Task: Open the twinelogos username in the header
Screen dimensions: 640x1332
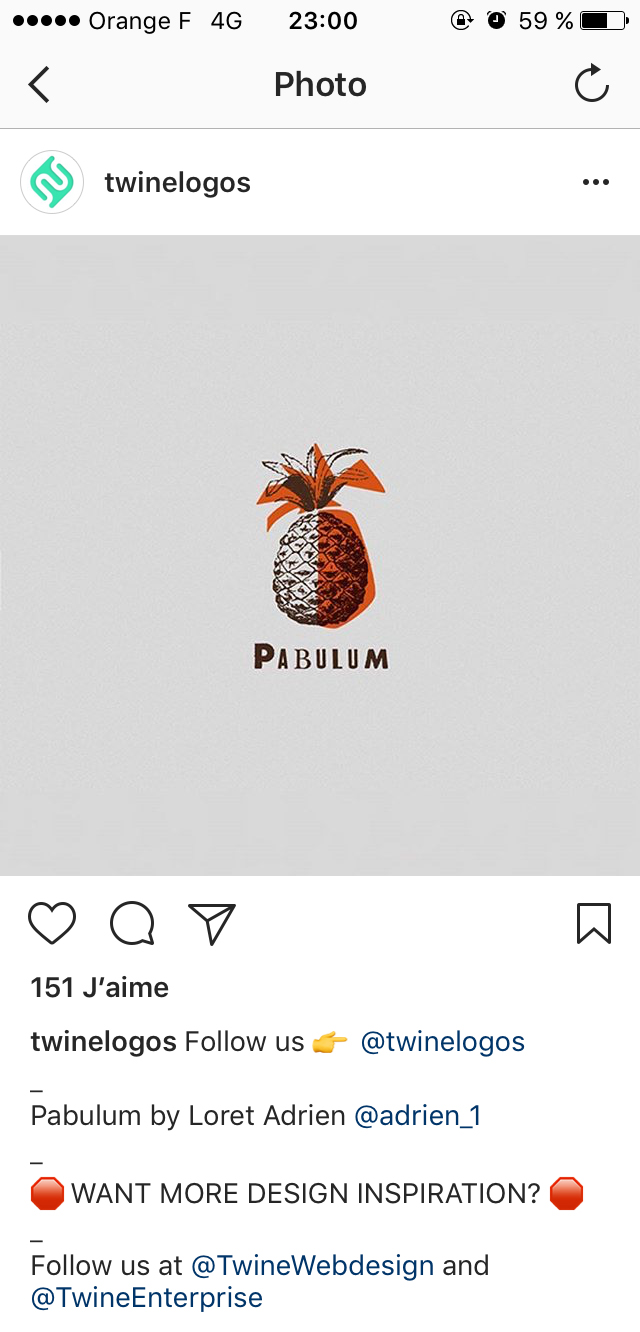Action: pyautogui.click(x=177, y=183)
